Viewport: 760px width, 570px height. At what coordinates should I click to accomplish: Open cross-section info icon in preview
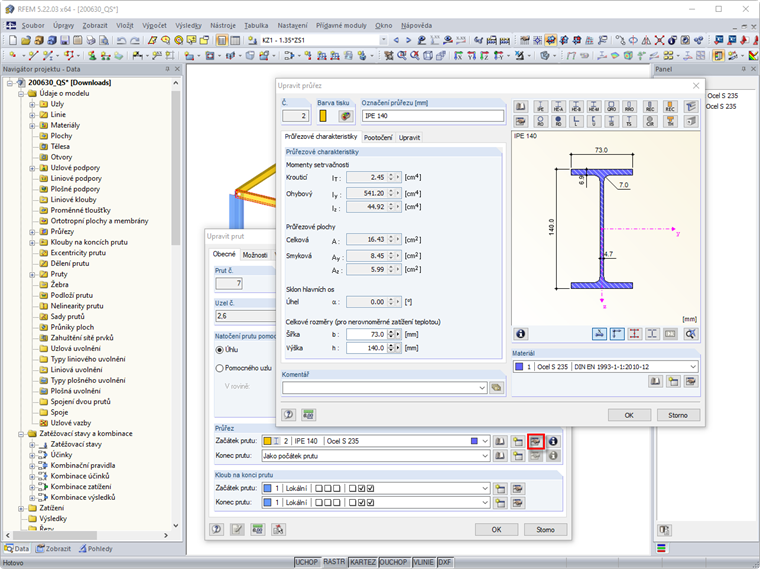point(520,333)
